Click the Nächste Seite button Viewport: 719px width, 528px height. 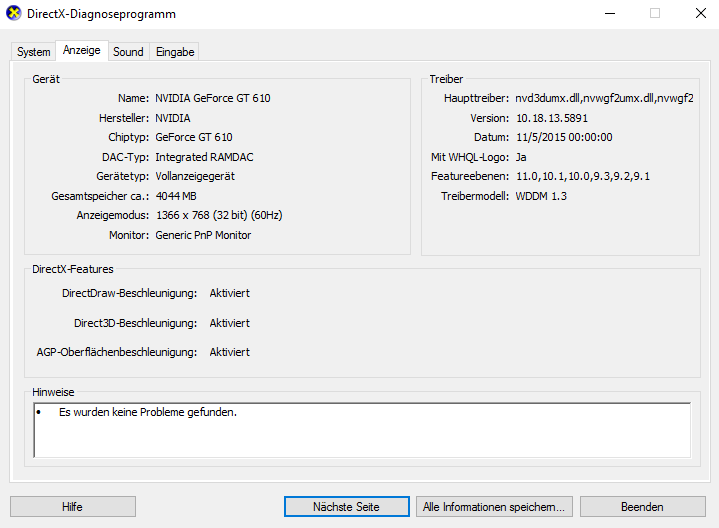346,507
